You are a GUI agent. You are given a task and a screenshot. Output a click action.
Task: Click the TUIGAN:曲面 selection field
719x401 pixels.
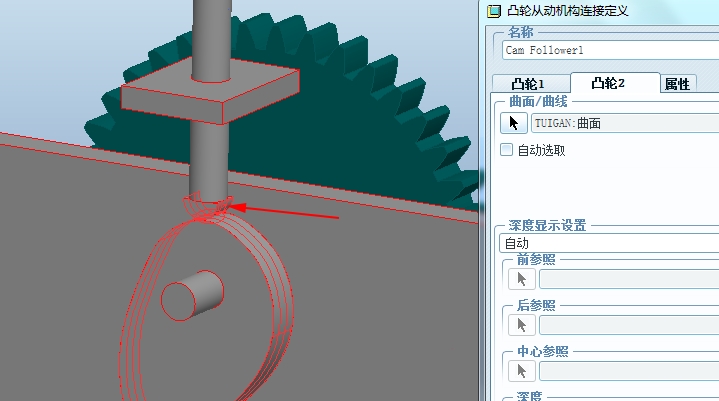tap(625, 123)
